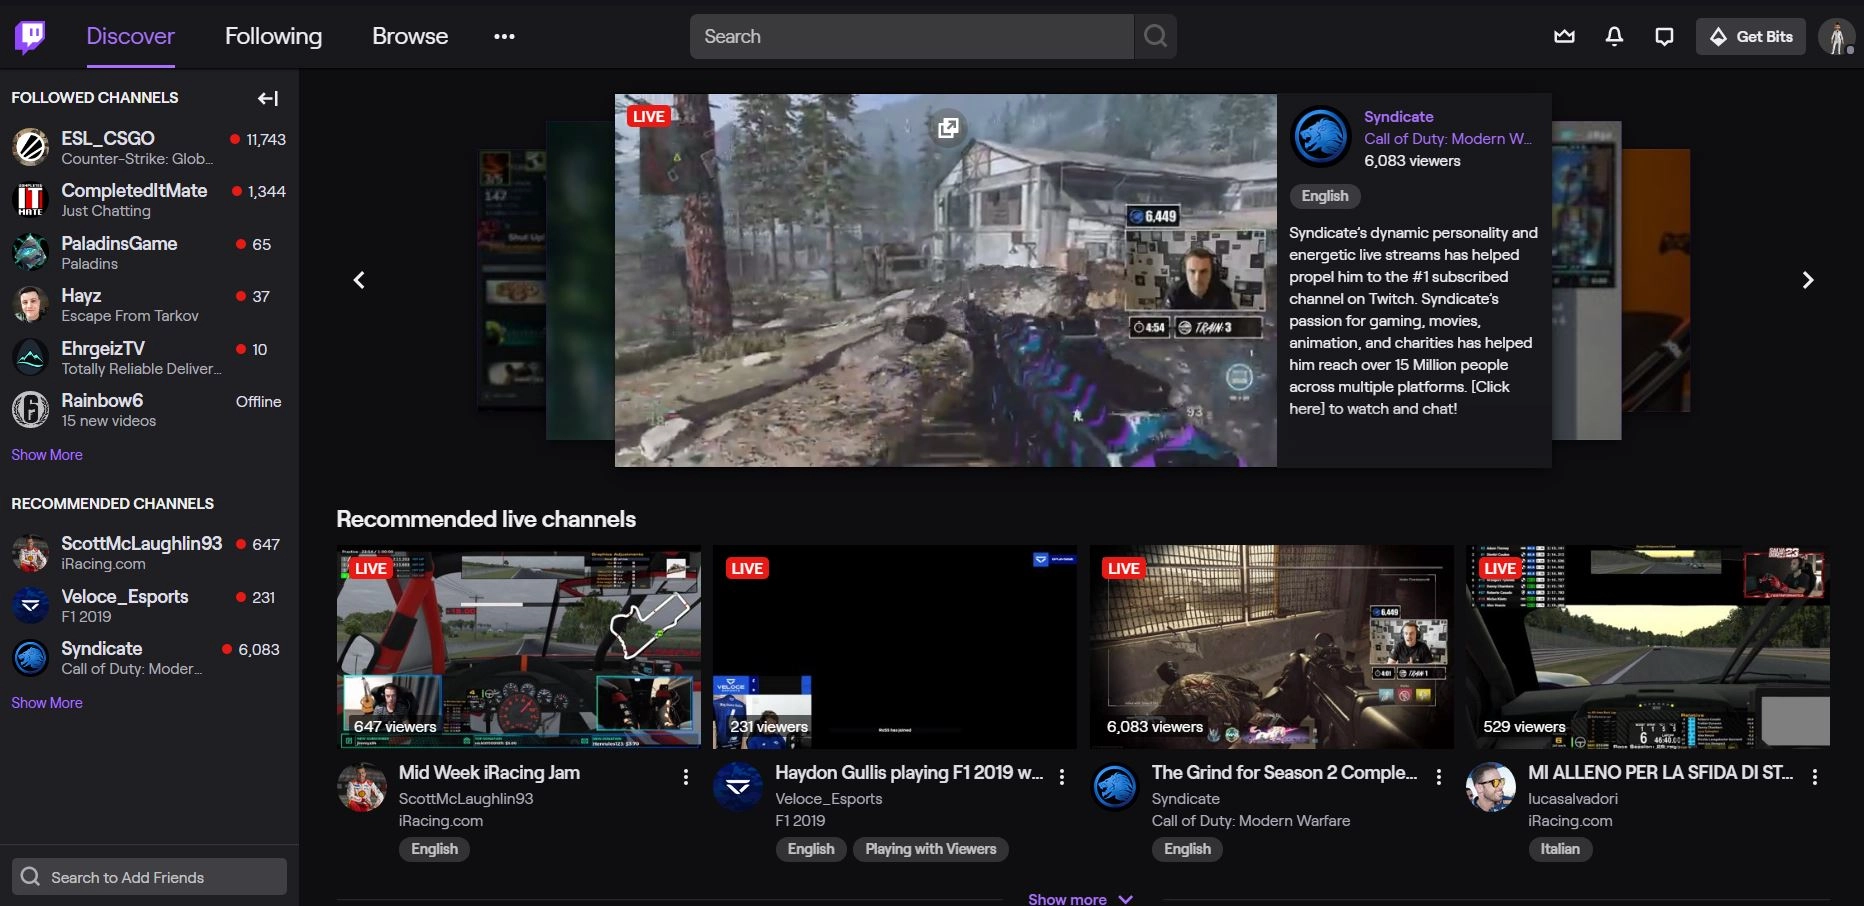Click ScottMcLaughlin93 avatar under stream card

coord(362,787)
